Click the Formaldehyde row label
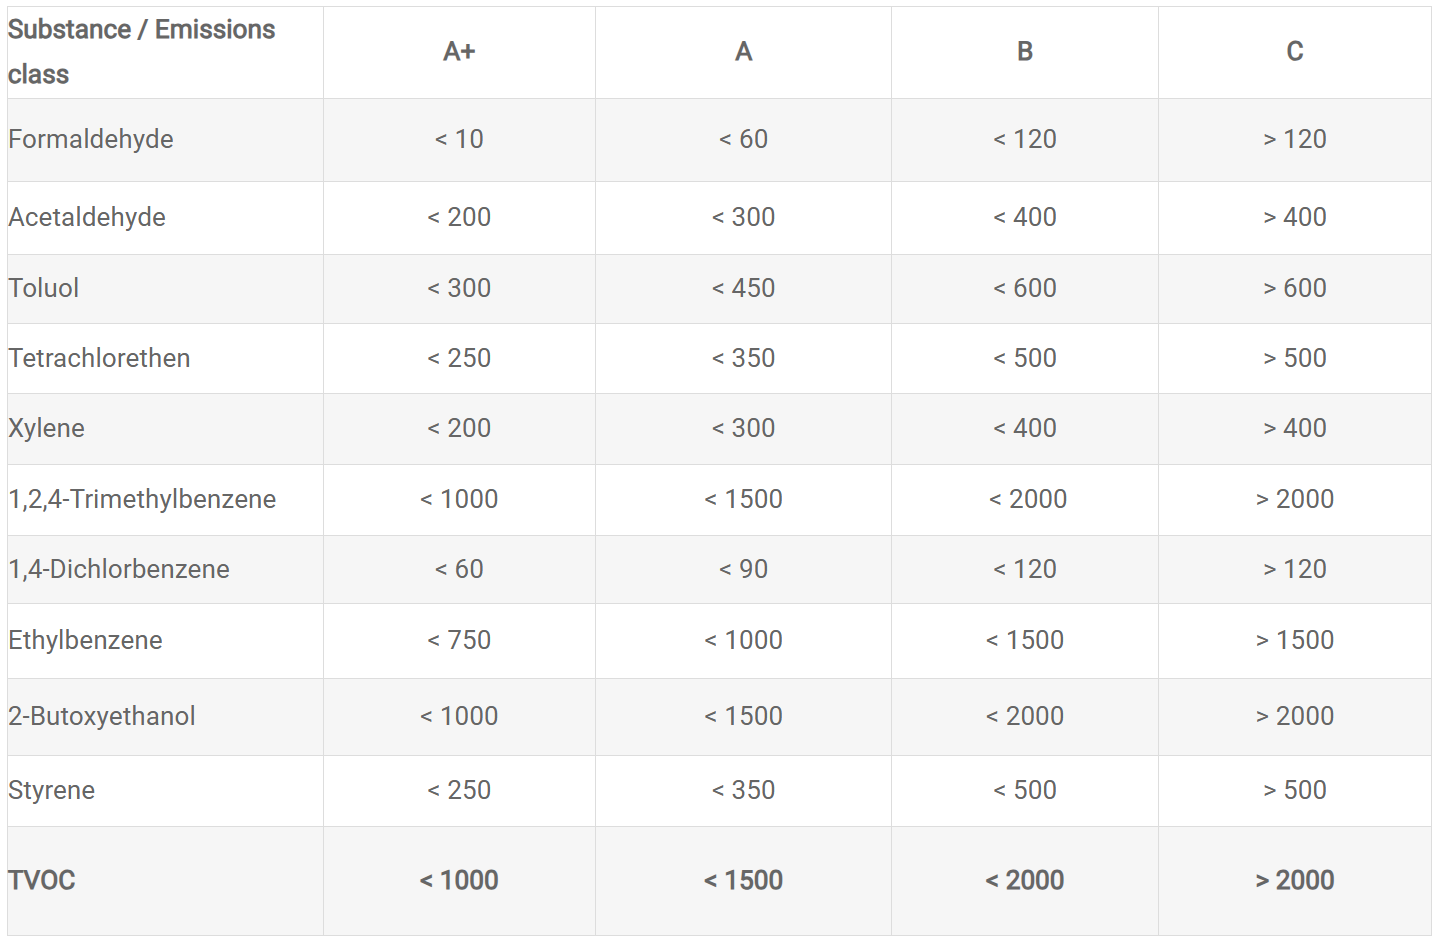Image resolution: width=1439 pixels, height=940 pixels. [x=91, y=139]
